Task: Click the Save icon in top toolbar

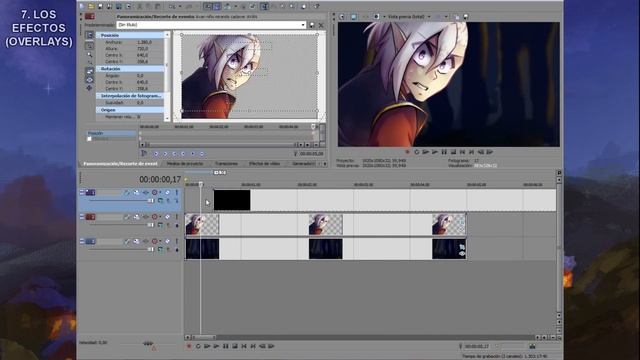Action: pos(100,6)
